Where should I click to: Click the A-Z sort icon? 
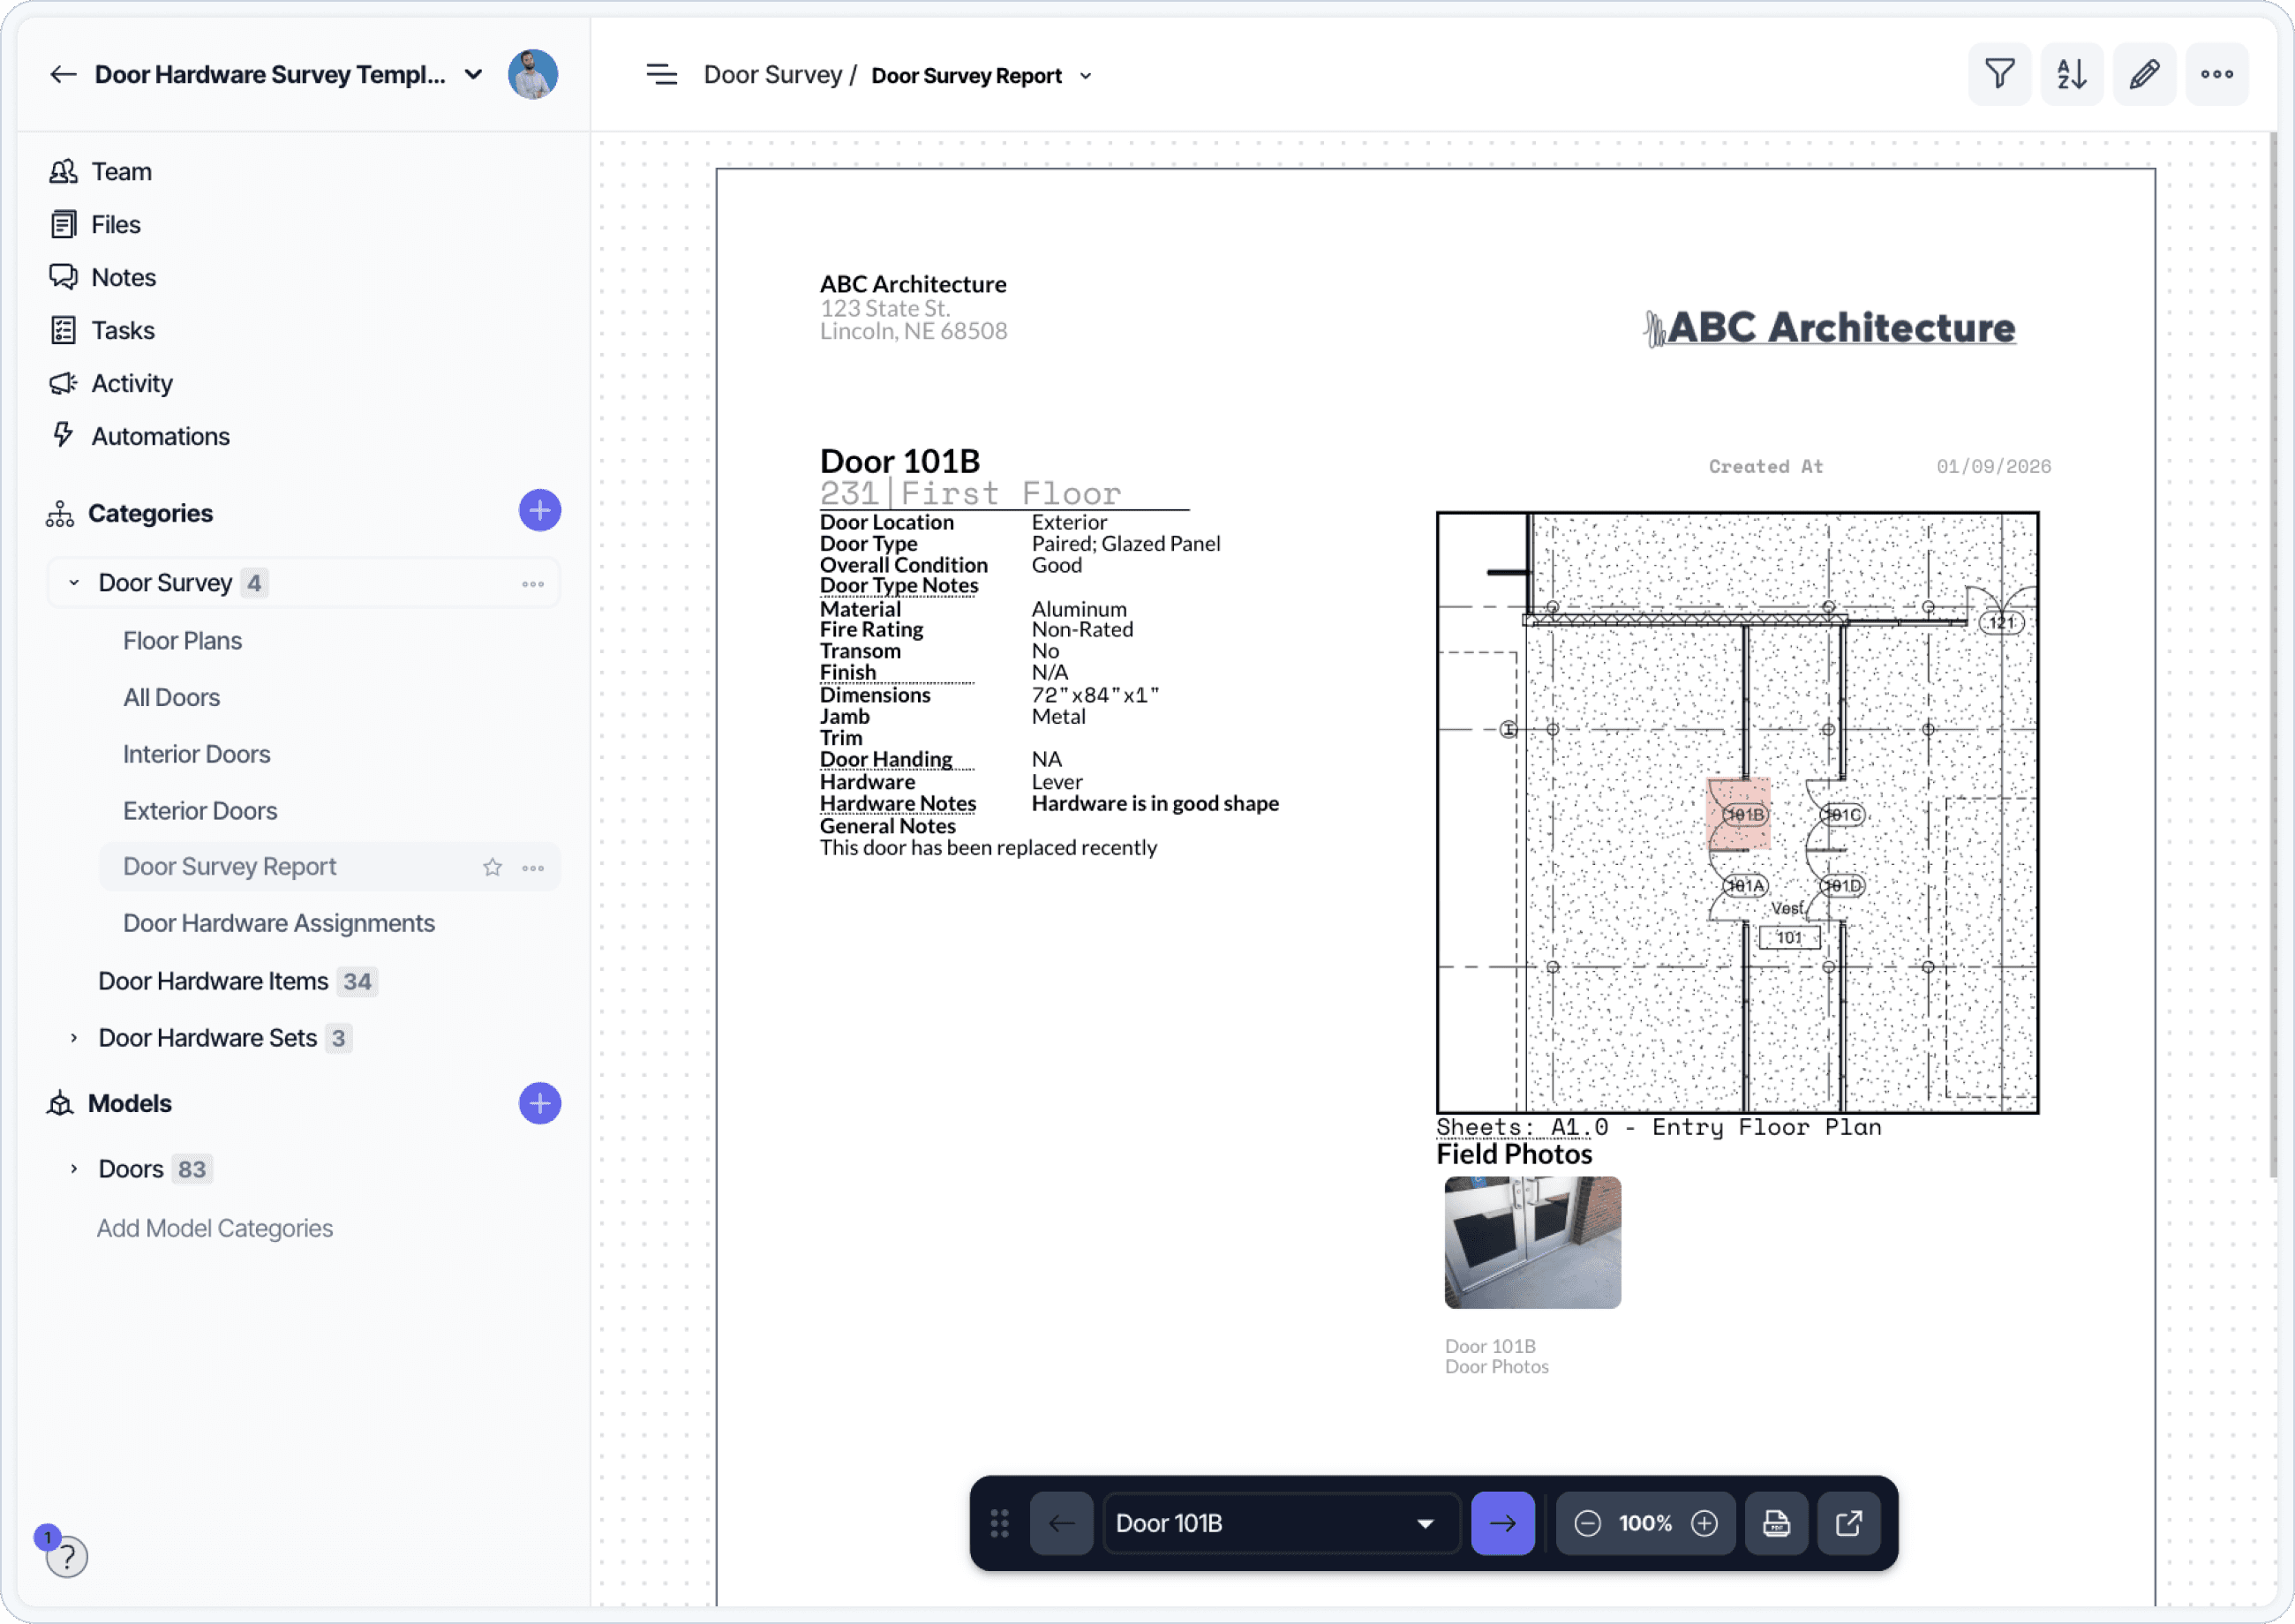2071,74
